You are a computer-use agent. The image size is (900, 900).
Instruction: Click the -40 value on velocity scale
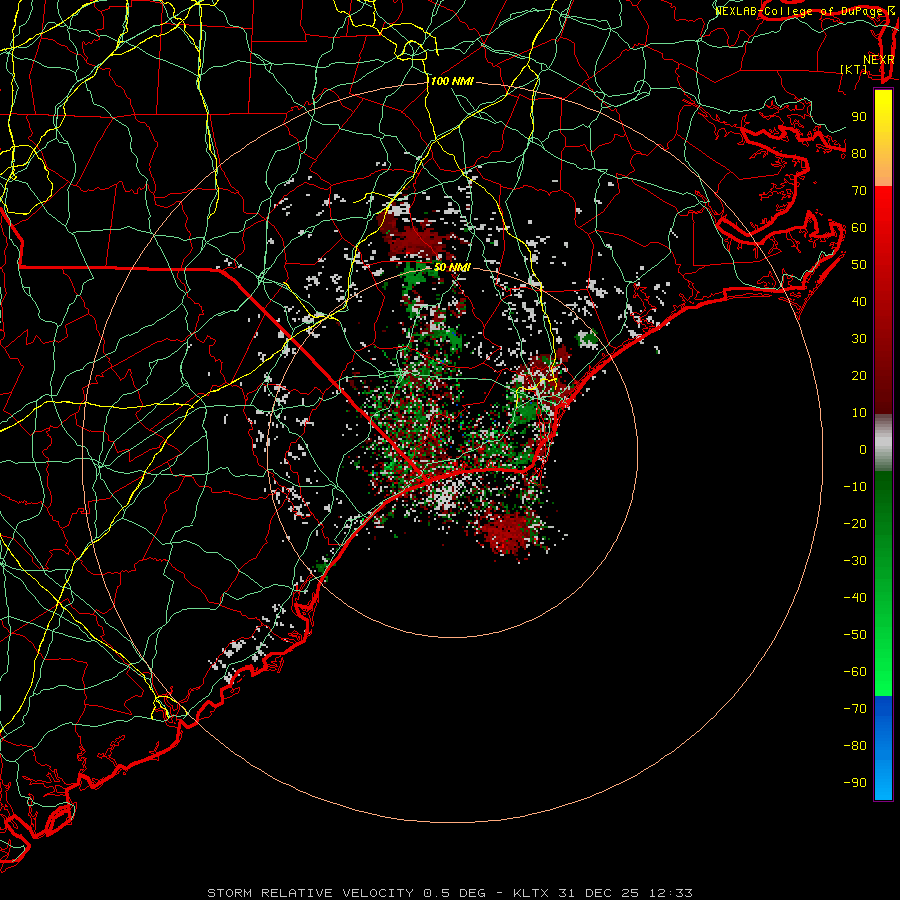pos(855,598)
